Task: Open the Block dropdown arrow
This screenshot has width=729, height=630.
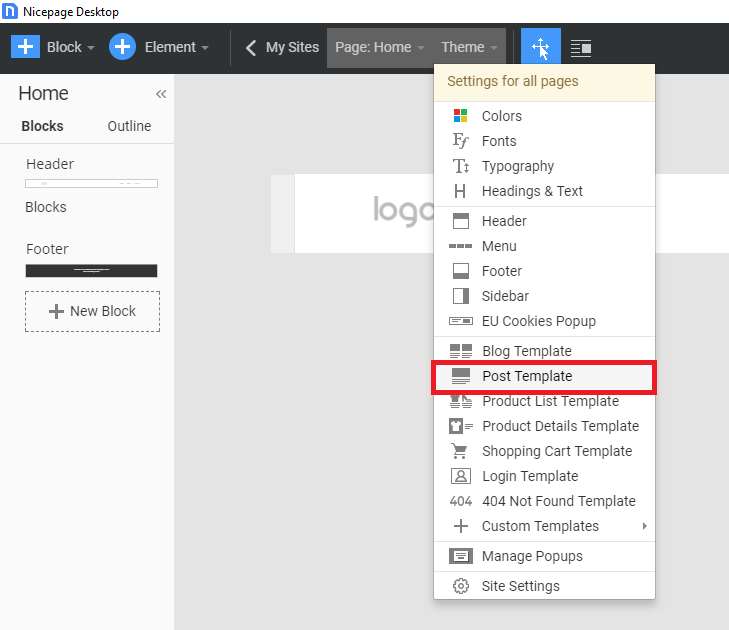Action: 91,47
